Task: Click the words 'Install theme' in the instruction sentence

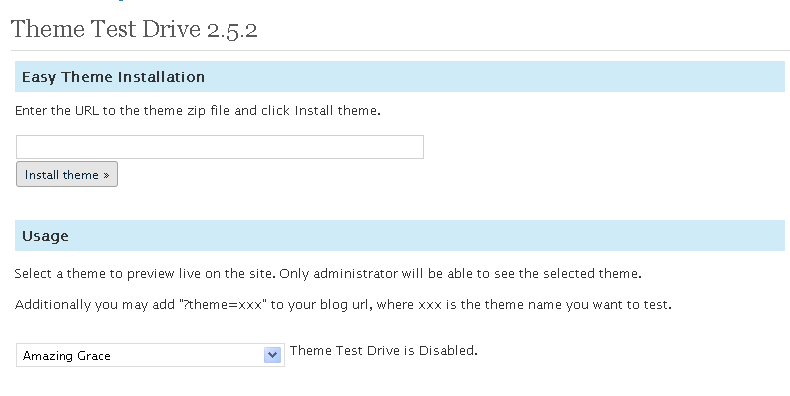Action: click(x=336, y=110)
